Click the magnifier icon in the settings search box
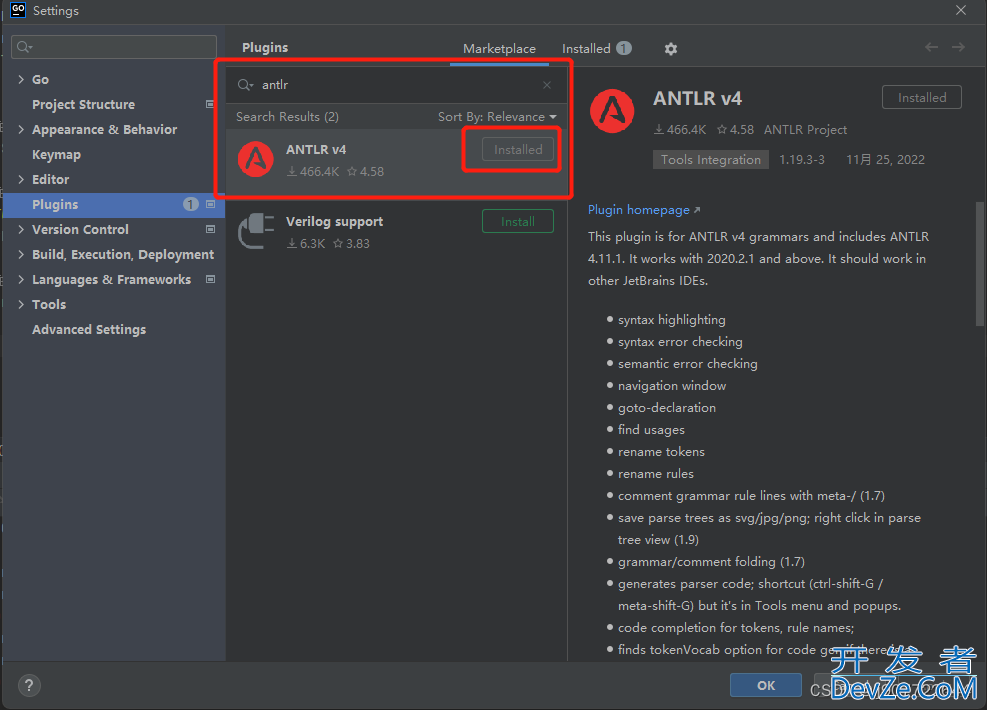This screenshot has height=710, width=987. pos(25,47)
